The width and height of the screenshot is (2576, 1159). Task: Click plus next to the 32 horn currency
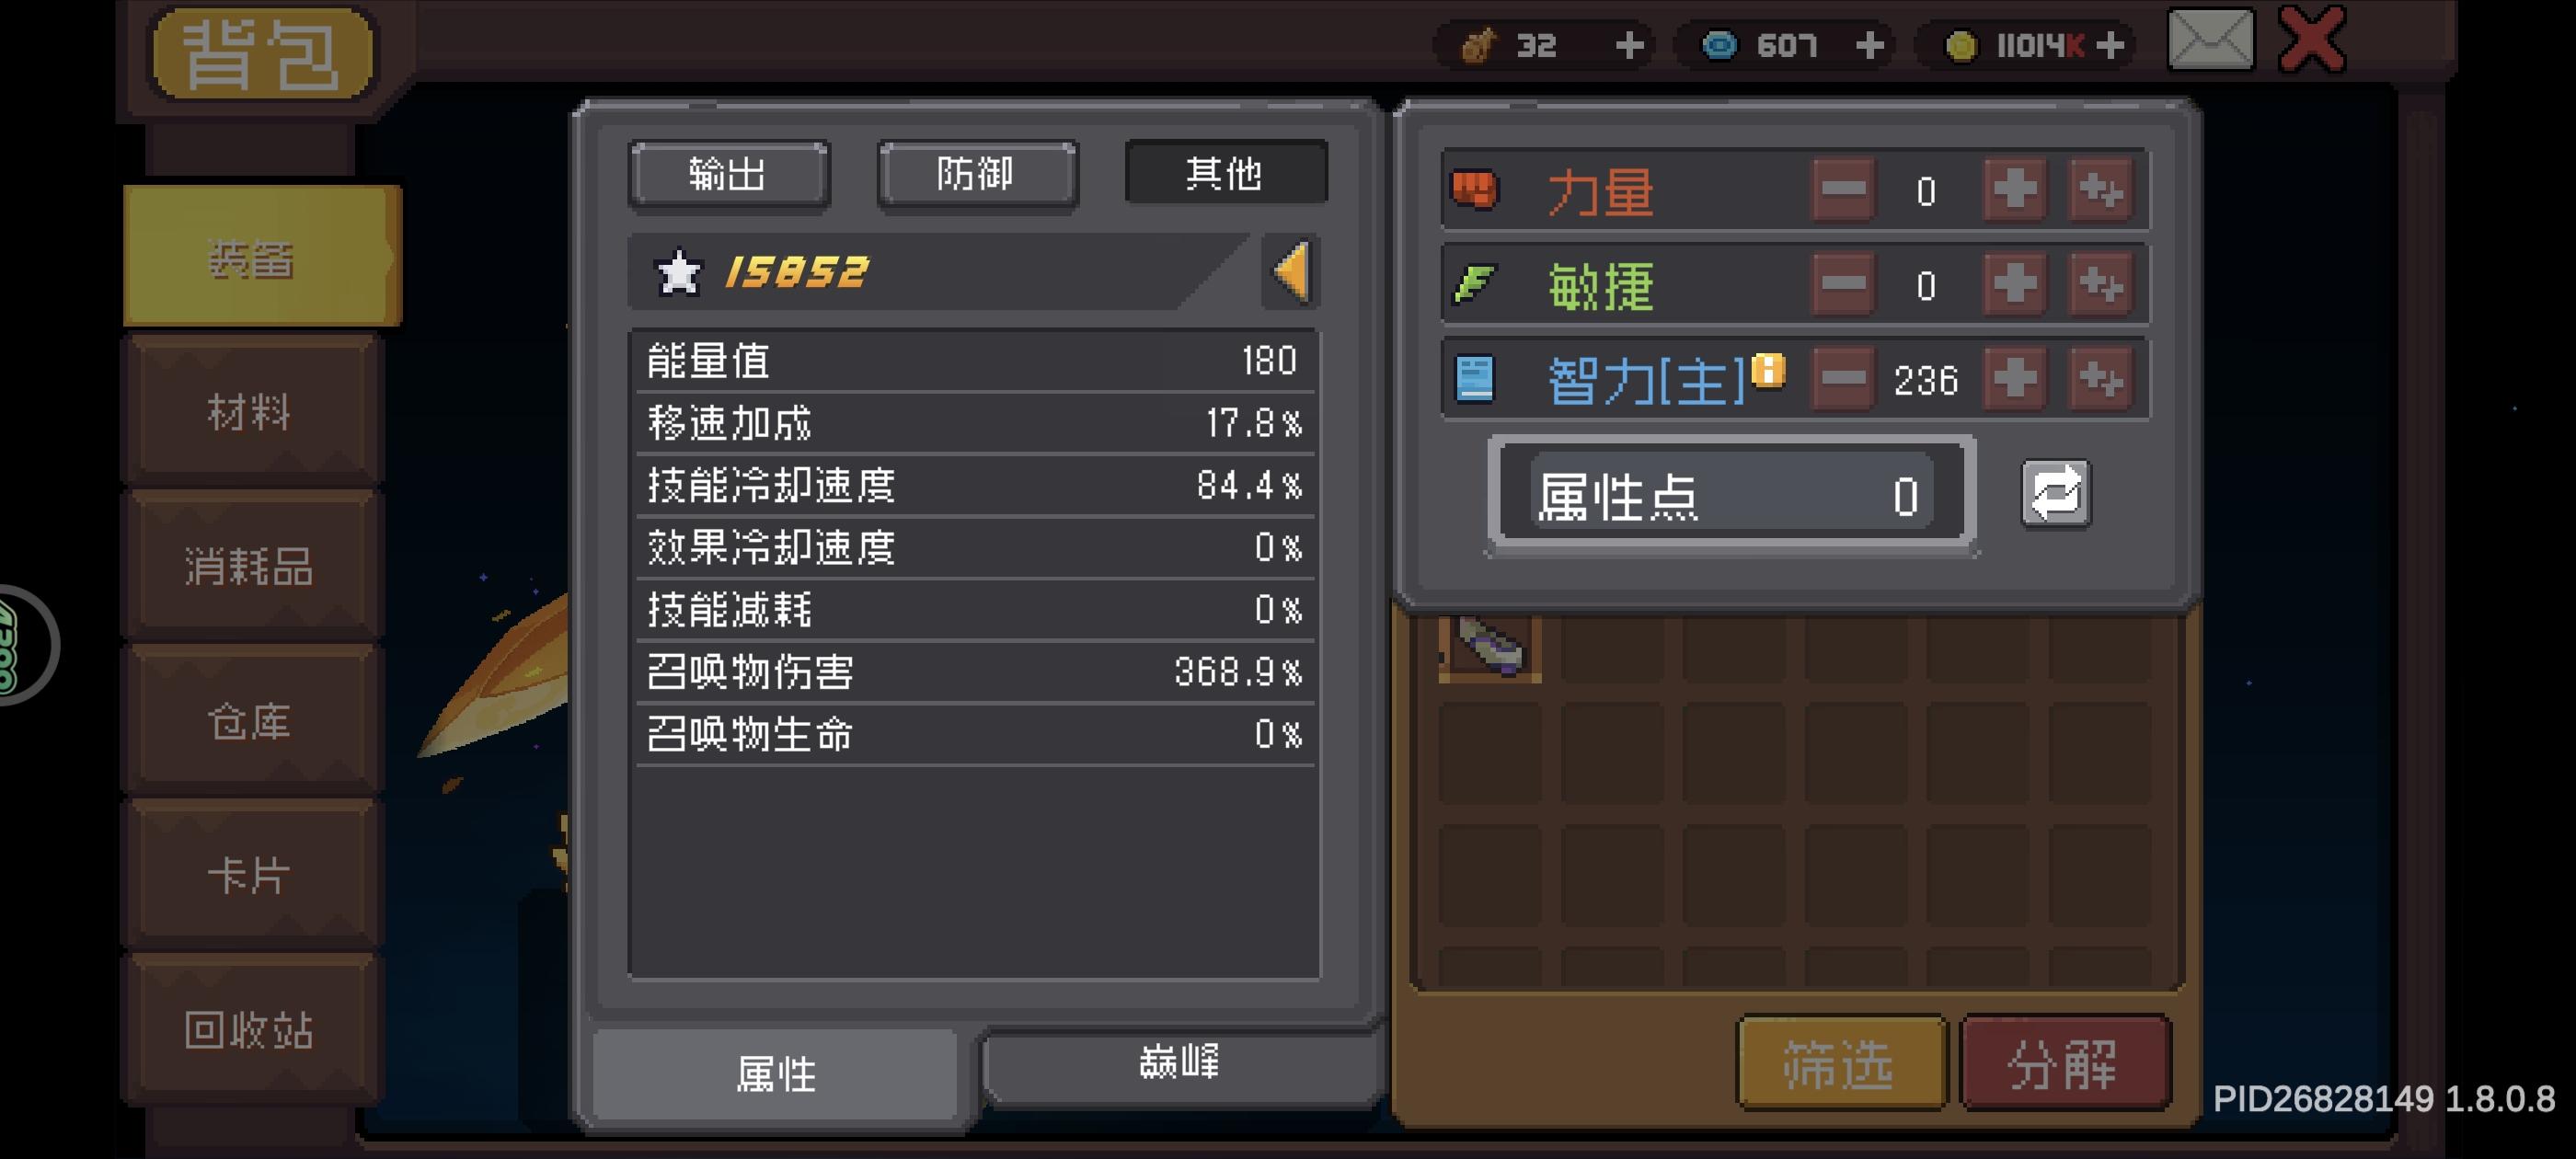pos(1629,45)
